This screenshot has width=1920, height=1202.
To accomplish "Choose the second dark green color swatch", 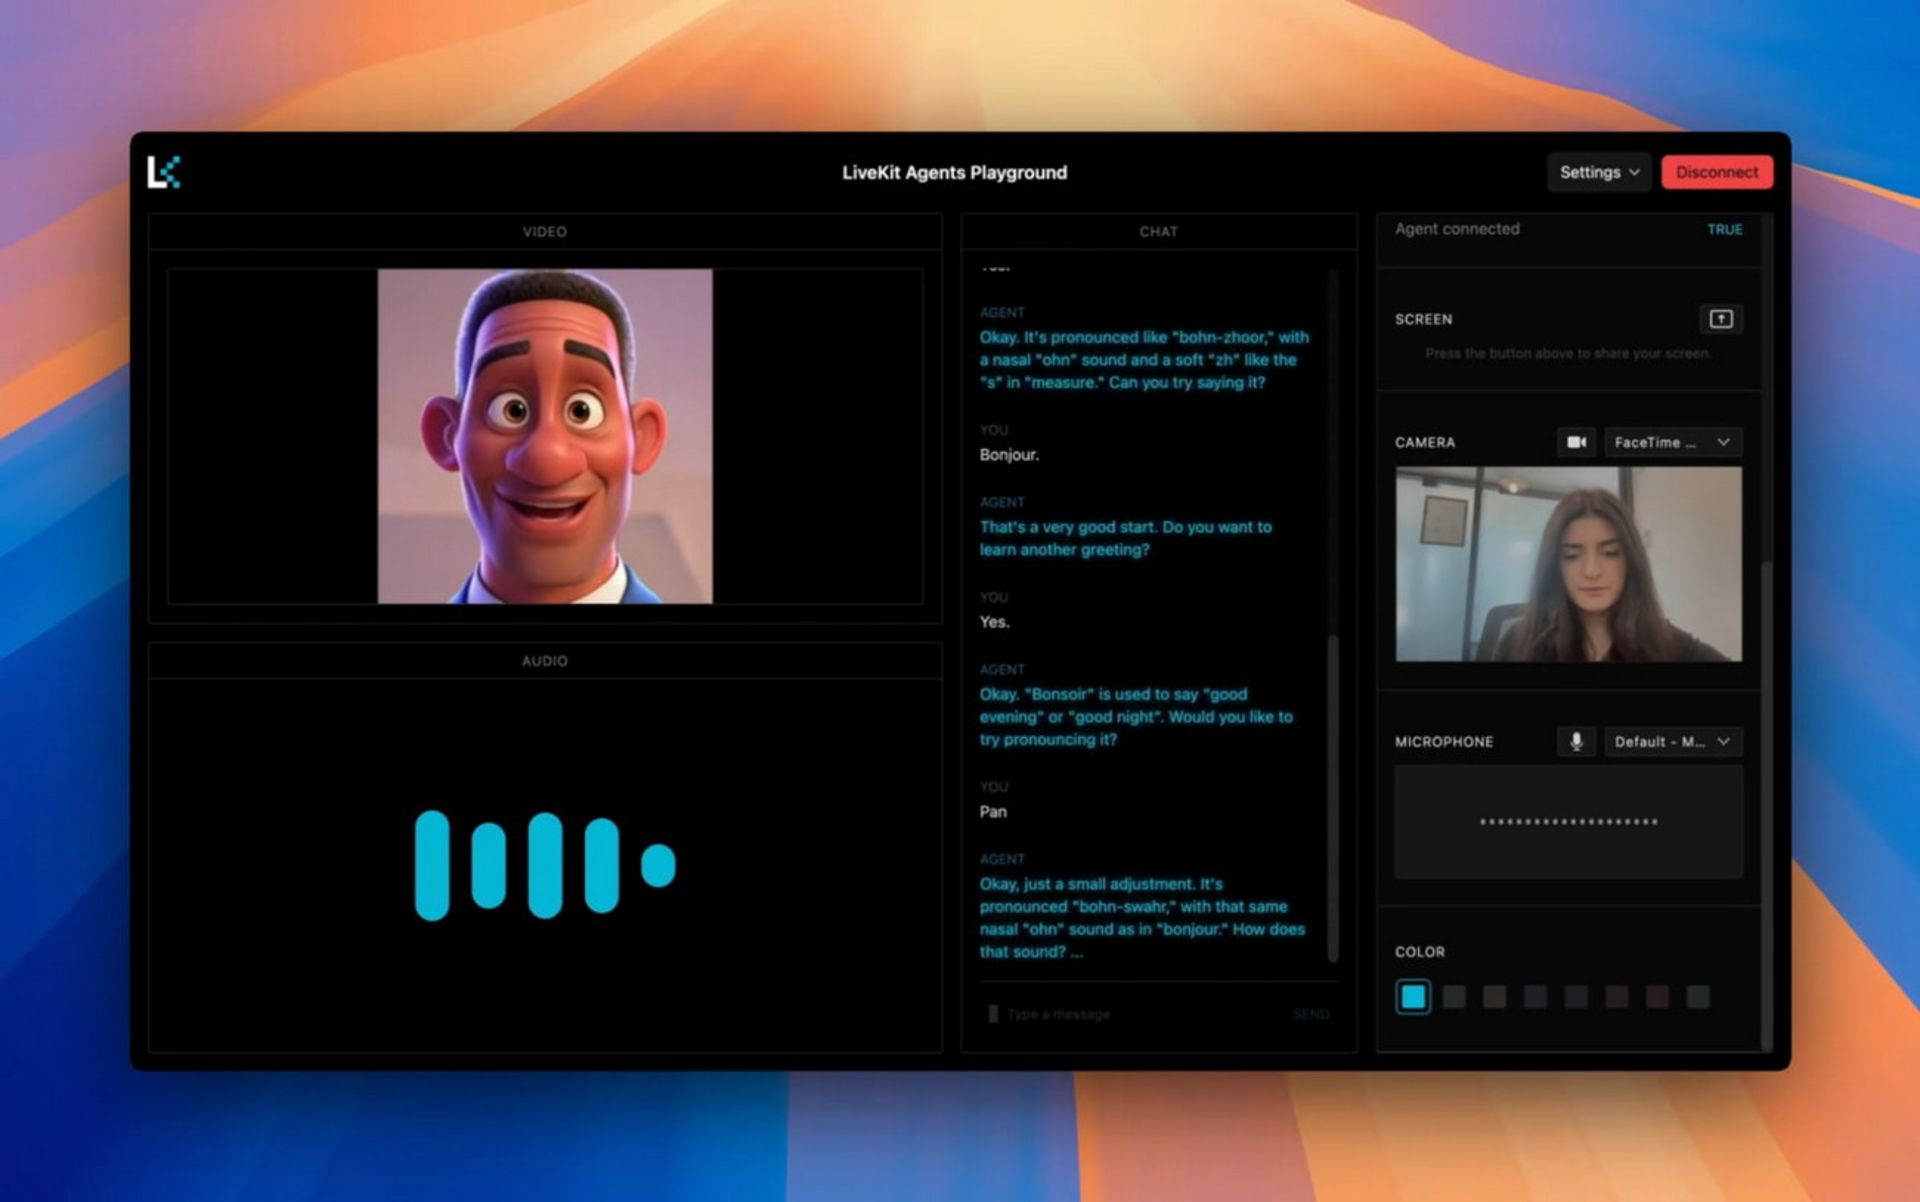I will (x=1454, y=996).
